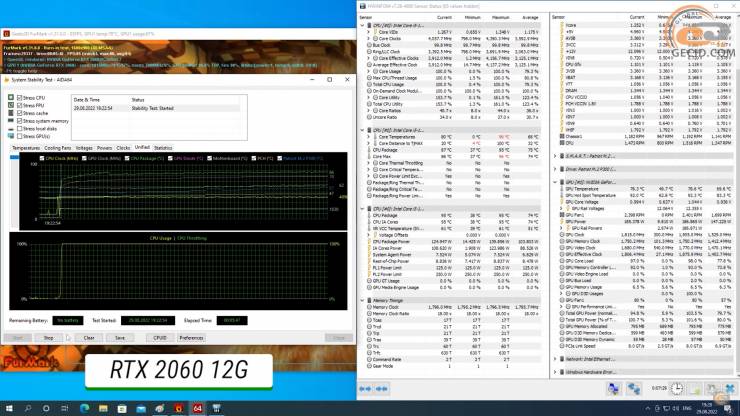Enable the Stress GPU(s) checkbox
The height and width of the screenshot is (416, 740).
coord(19,136)
